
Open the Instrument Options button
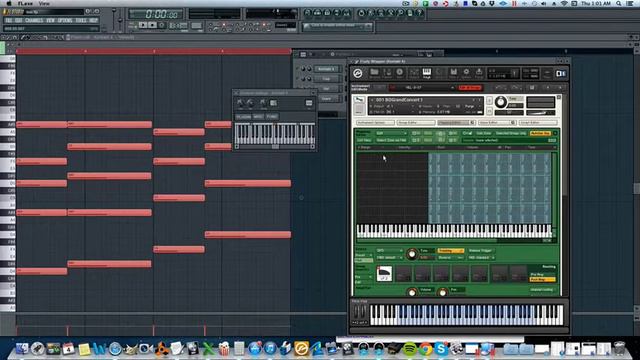pos(375,122)
